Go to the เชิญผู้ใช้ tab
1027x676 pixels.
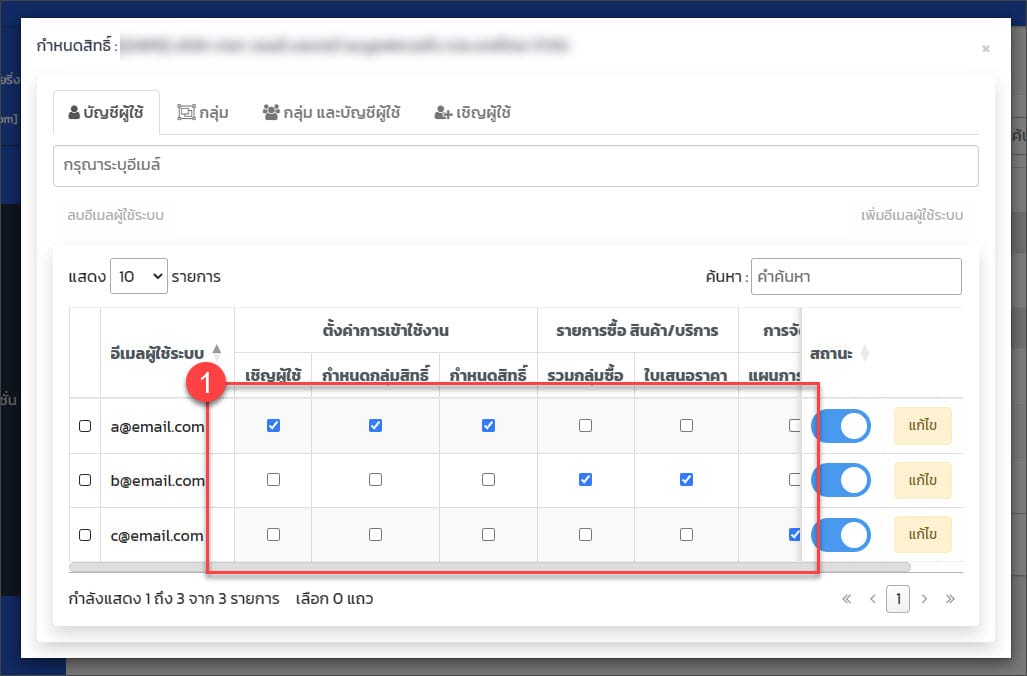(x=473, y=113)
